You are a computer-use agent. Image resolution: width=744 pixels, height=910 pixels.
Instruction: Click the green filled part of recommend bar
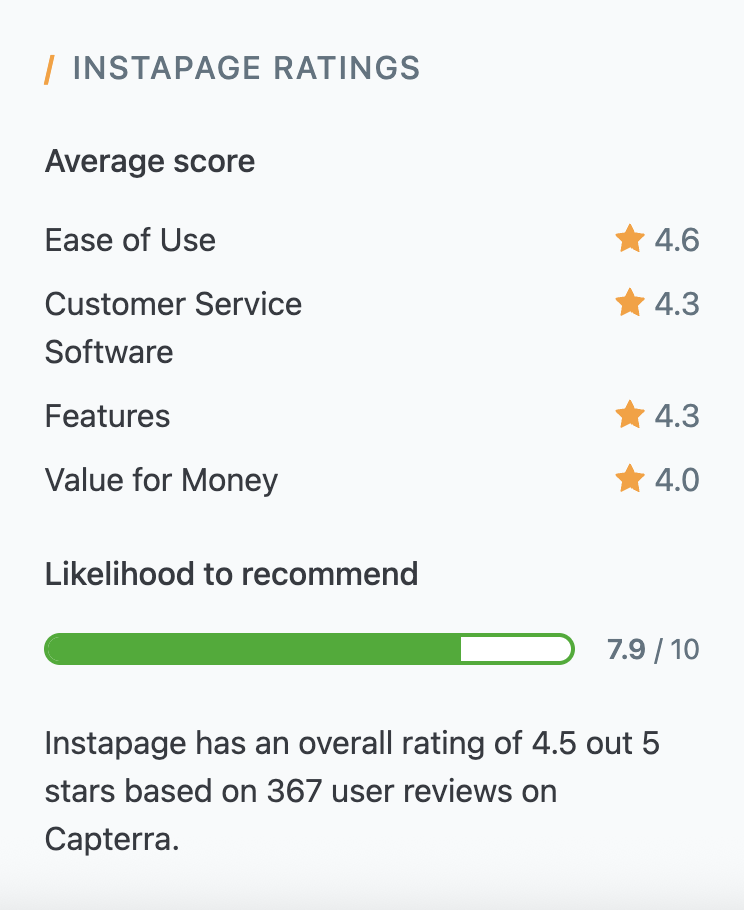click(x=253, y=649)
